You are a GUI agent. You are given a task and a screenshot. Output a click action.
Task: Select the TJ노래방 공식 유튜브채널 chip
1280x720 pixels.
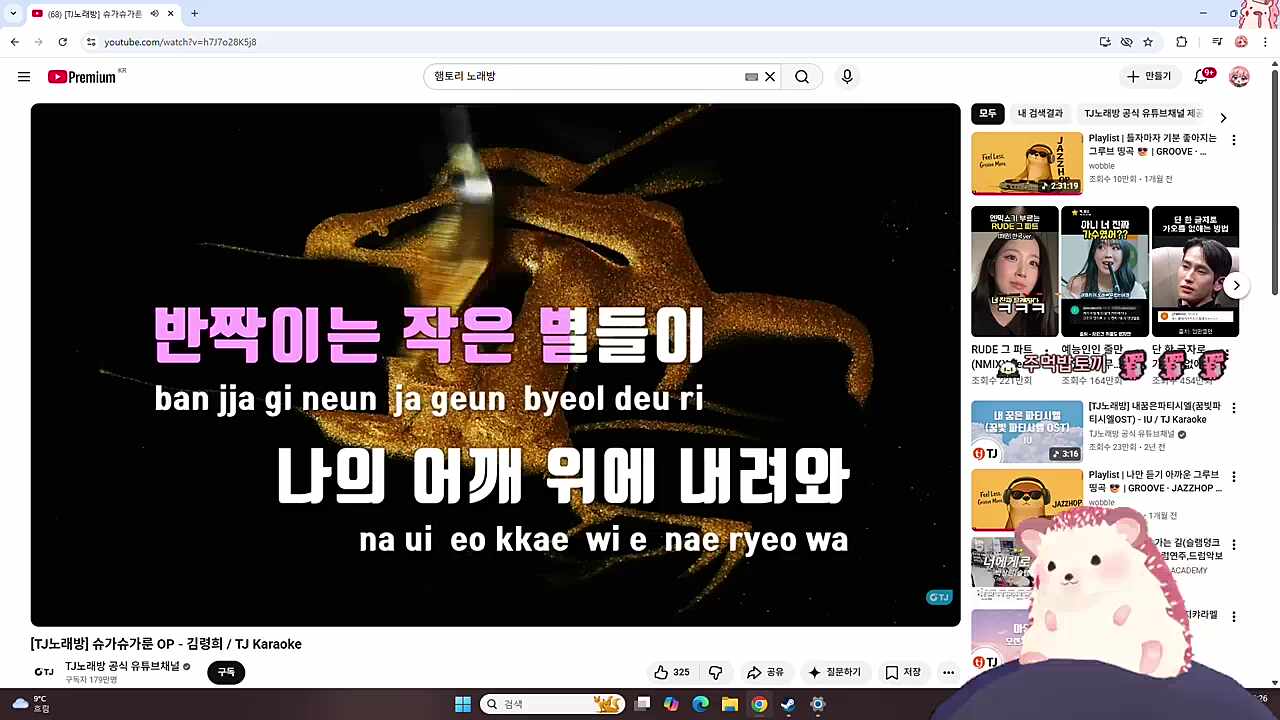point(1143,114)
